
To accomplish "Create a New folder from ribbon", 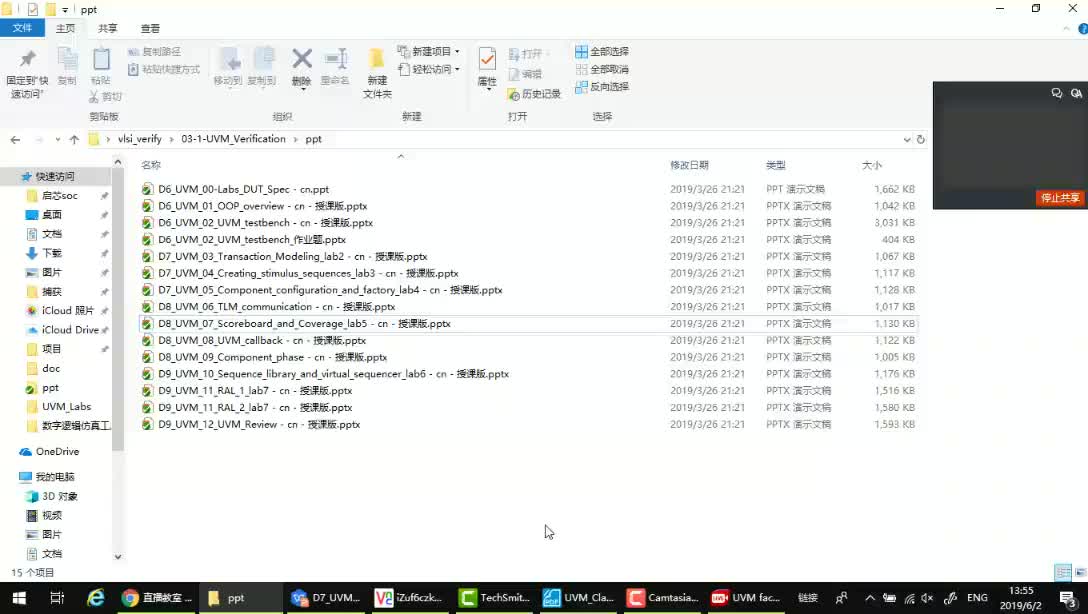I will [377, 73].
